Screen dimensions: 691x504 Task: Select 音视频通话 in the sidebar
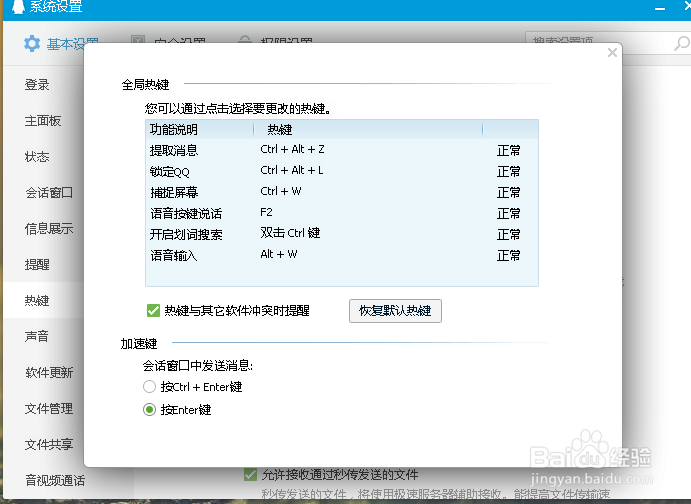[55, 480]
